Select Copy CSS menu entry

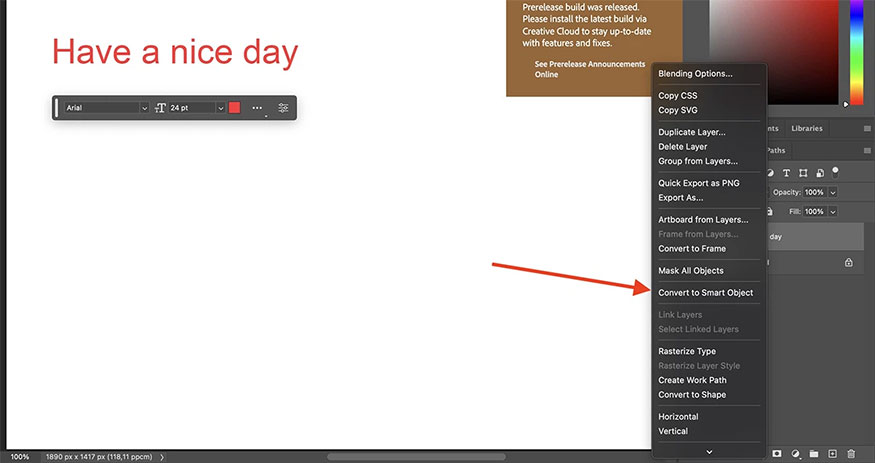pyautogui.click(x=677, y=95)
